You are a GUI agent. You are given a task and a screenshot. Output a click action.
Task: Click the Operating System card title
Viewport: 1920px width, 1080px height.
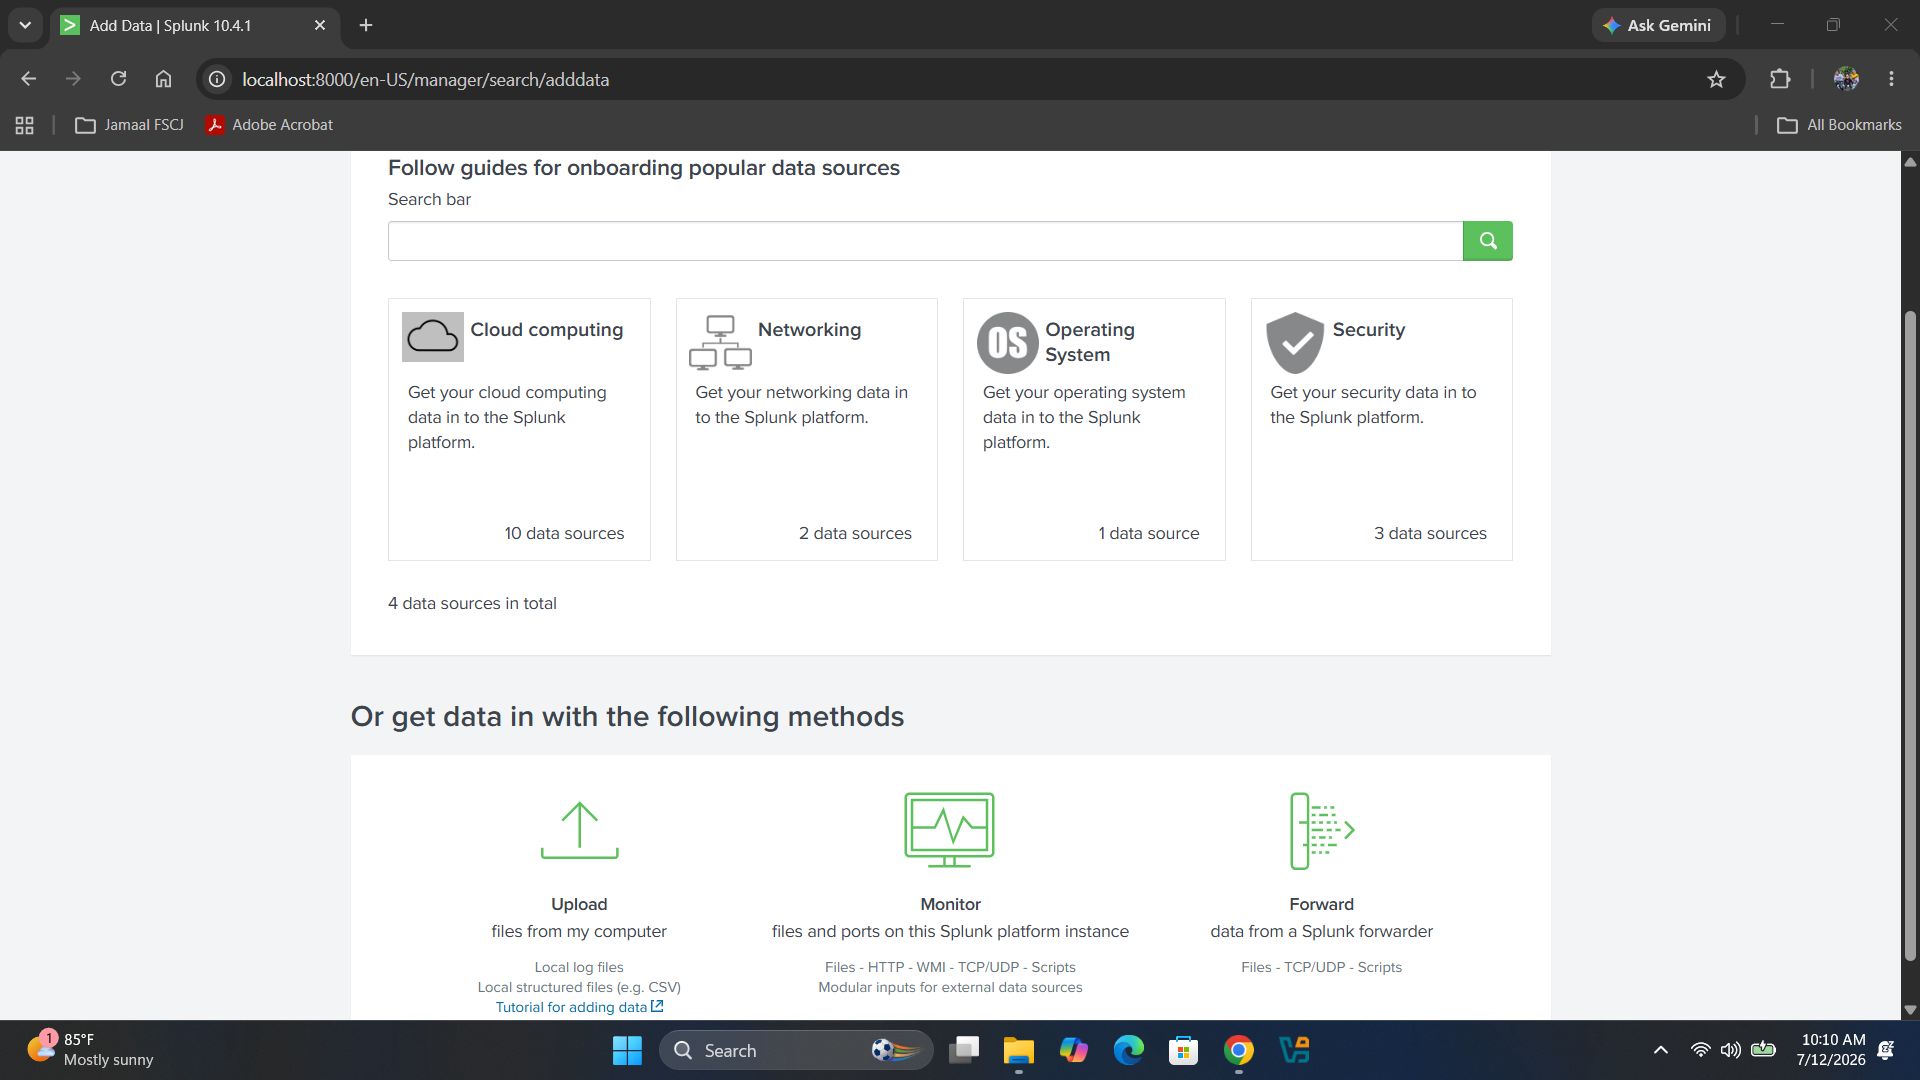pyautogui.click(x=1090, y=342)
